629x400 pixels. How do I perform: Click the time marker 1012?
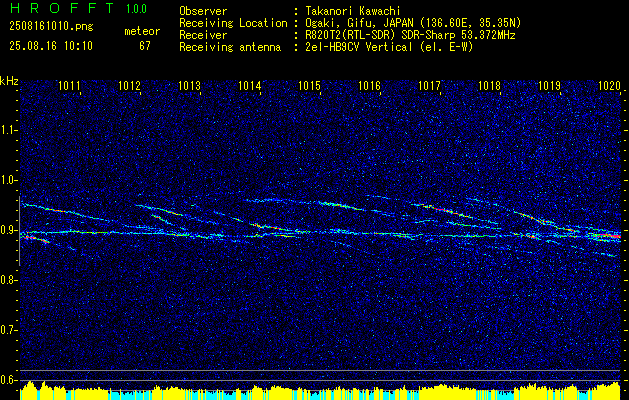pos(130,85)
